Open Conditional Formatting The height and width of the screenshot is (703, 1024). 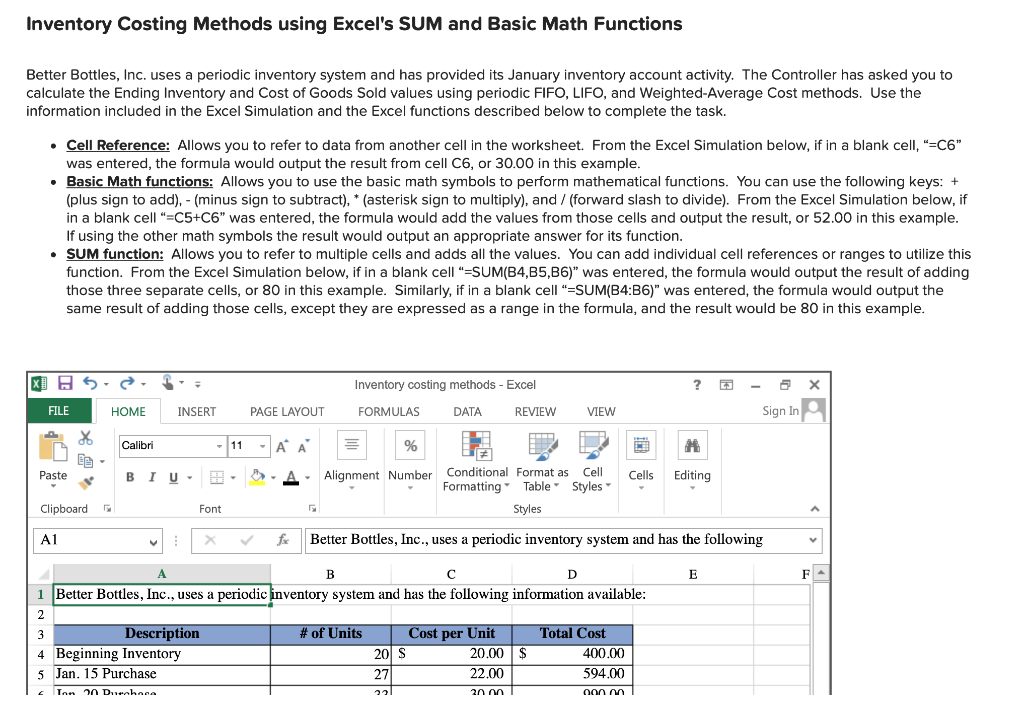pos(477,463)
